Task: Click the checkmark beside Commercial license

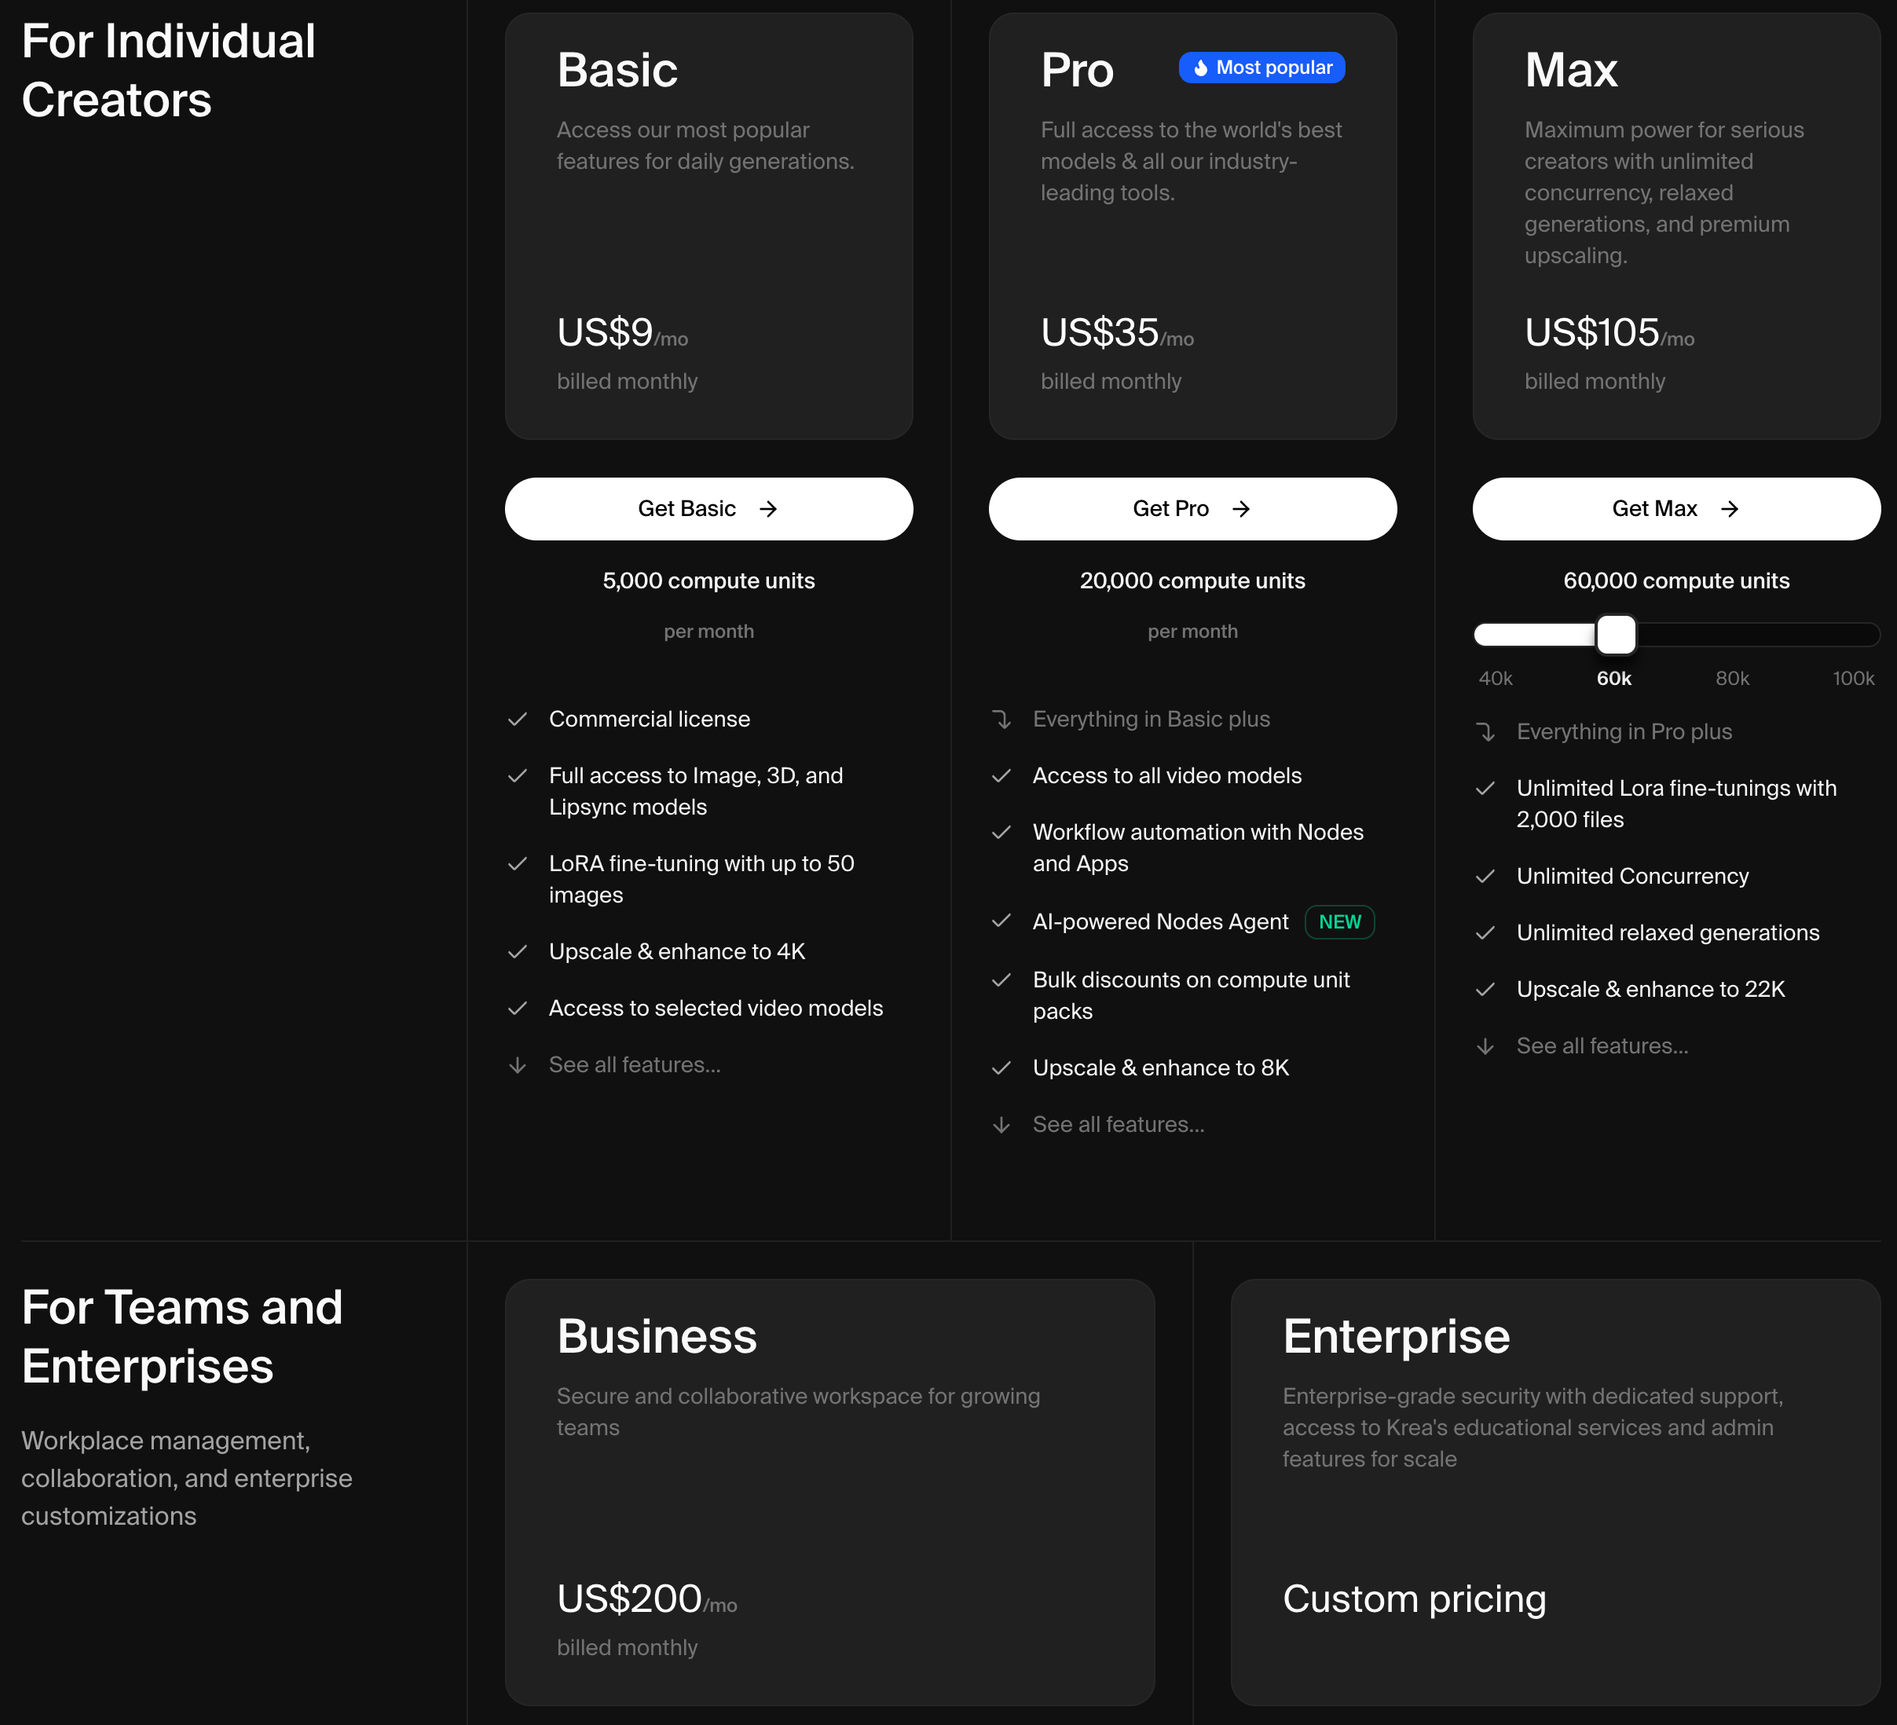Action: pyautogui.click(x=517, y=719)
